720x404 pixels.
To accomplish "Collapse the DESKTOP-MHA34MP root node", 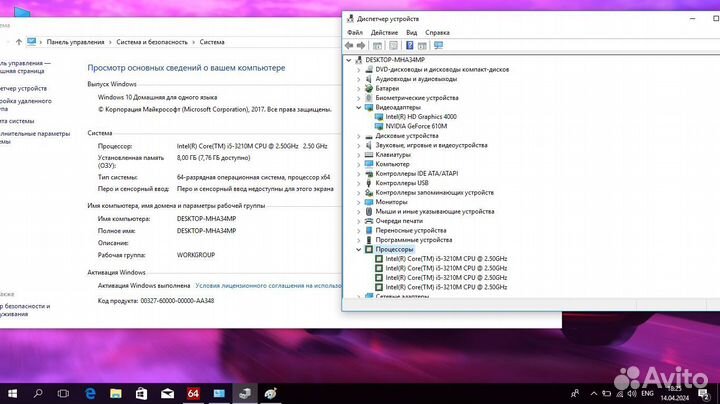I will pyautogui.click(x=349, y=60).
